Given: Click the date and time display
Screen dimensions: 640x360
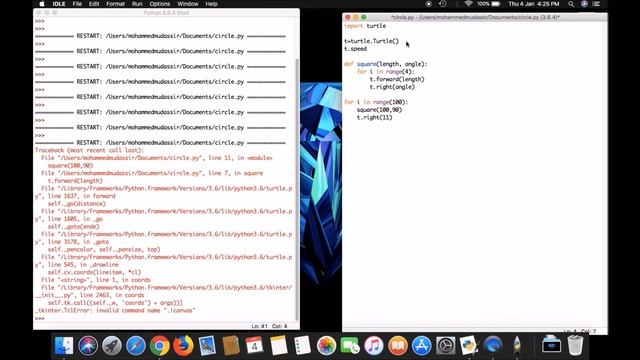Looking at the screenshot, I should (534, 4).
